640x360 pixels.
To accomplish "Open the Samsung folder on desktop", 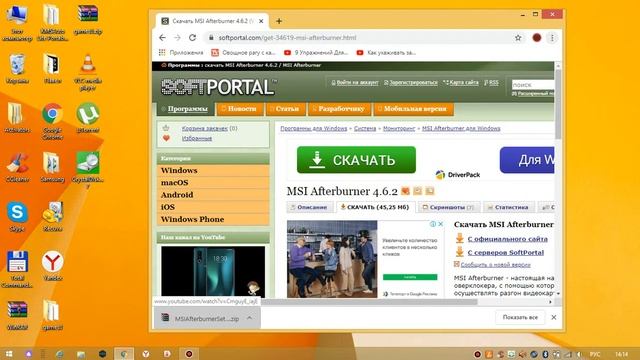I will pyautogui.click(x=52, y=167).
